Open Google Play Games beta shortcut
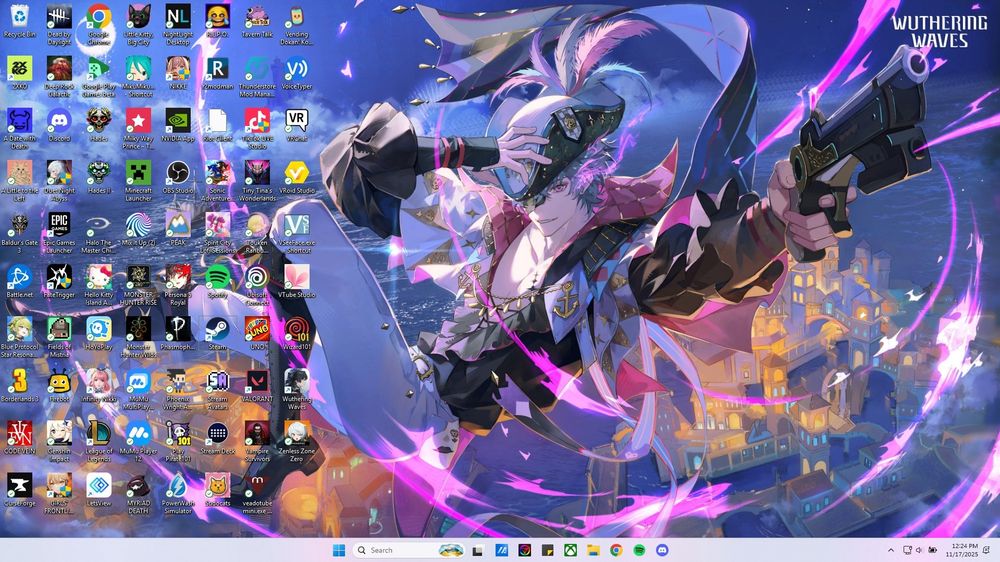The image size is (1000, 562). (99, 77)
